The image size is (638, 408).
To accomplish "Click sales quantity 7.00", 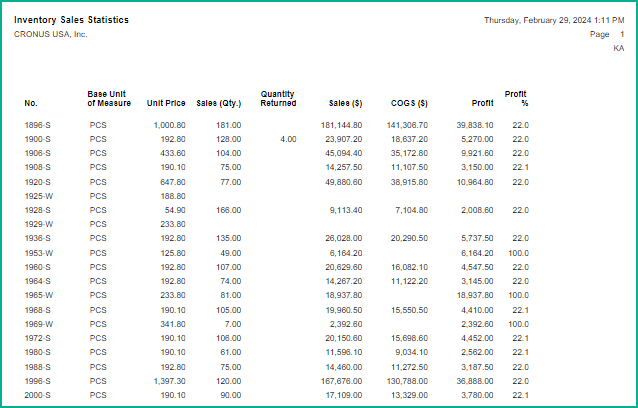I will pos(233,324).
